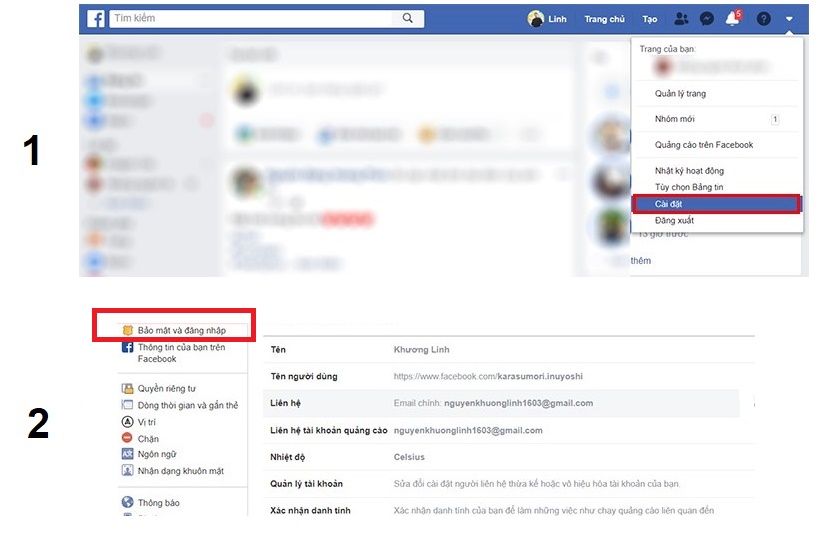This screenshot has height=545, width=840.
Task: Select the Liên hệ email row
Action: tap(501, 403)
